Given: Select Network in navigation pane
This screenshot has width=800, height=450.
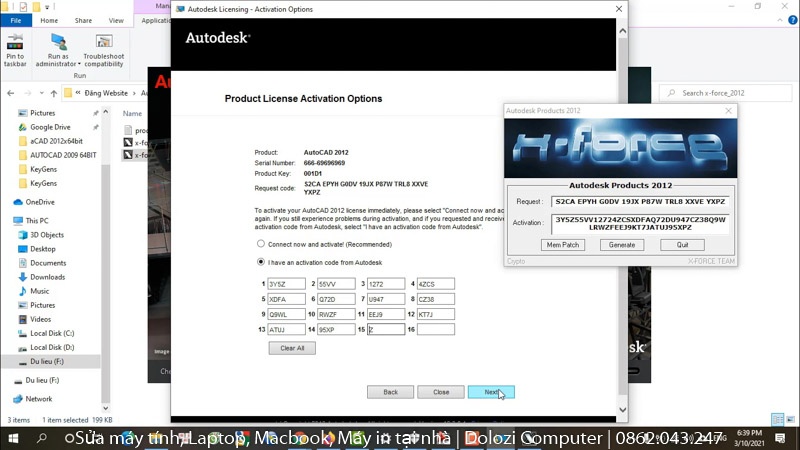Looking at the screenshot, I should 39,399.
